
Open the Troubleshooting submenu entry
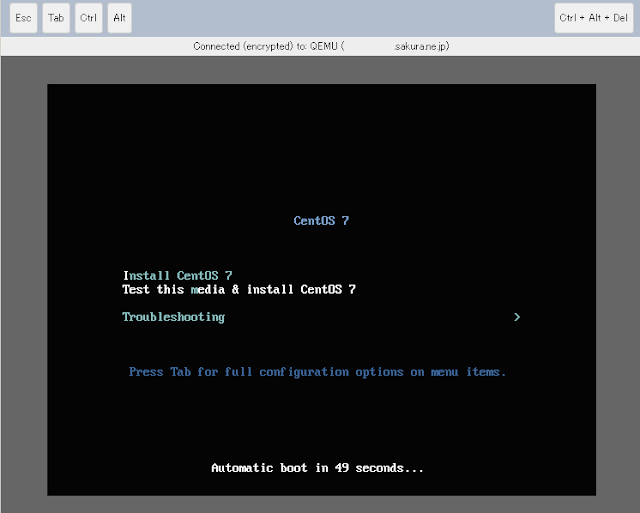pyautogui.click(x=173, y=317)
